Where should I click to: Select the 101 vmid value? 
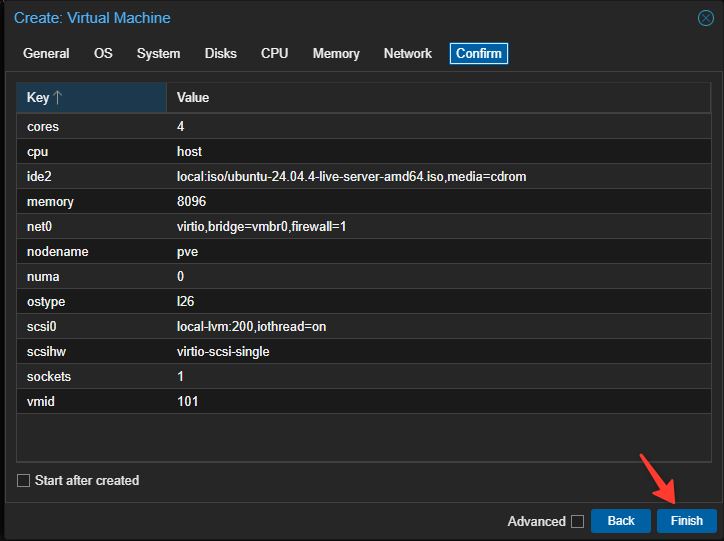coord(187,401)
